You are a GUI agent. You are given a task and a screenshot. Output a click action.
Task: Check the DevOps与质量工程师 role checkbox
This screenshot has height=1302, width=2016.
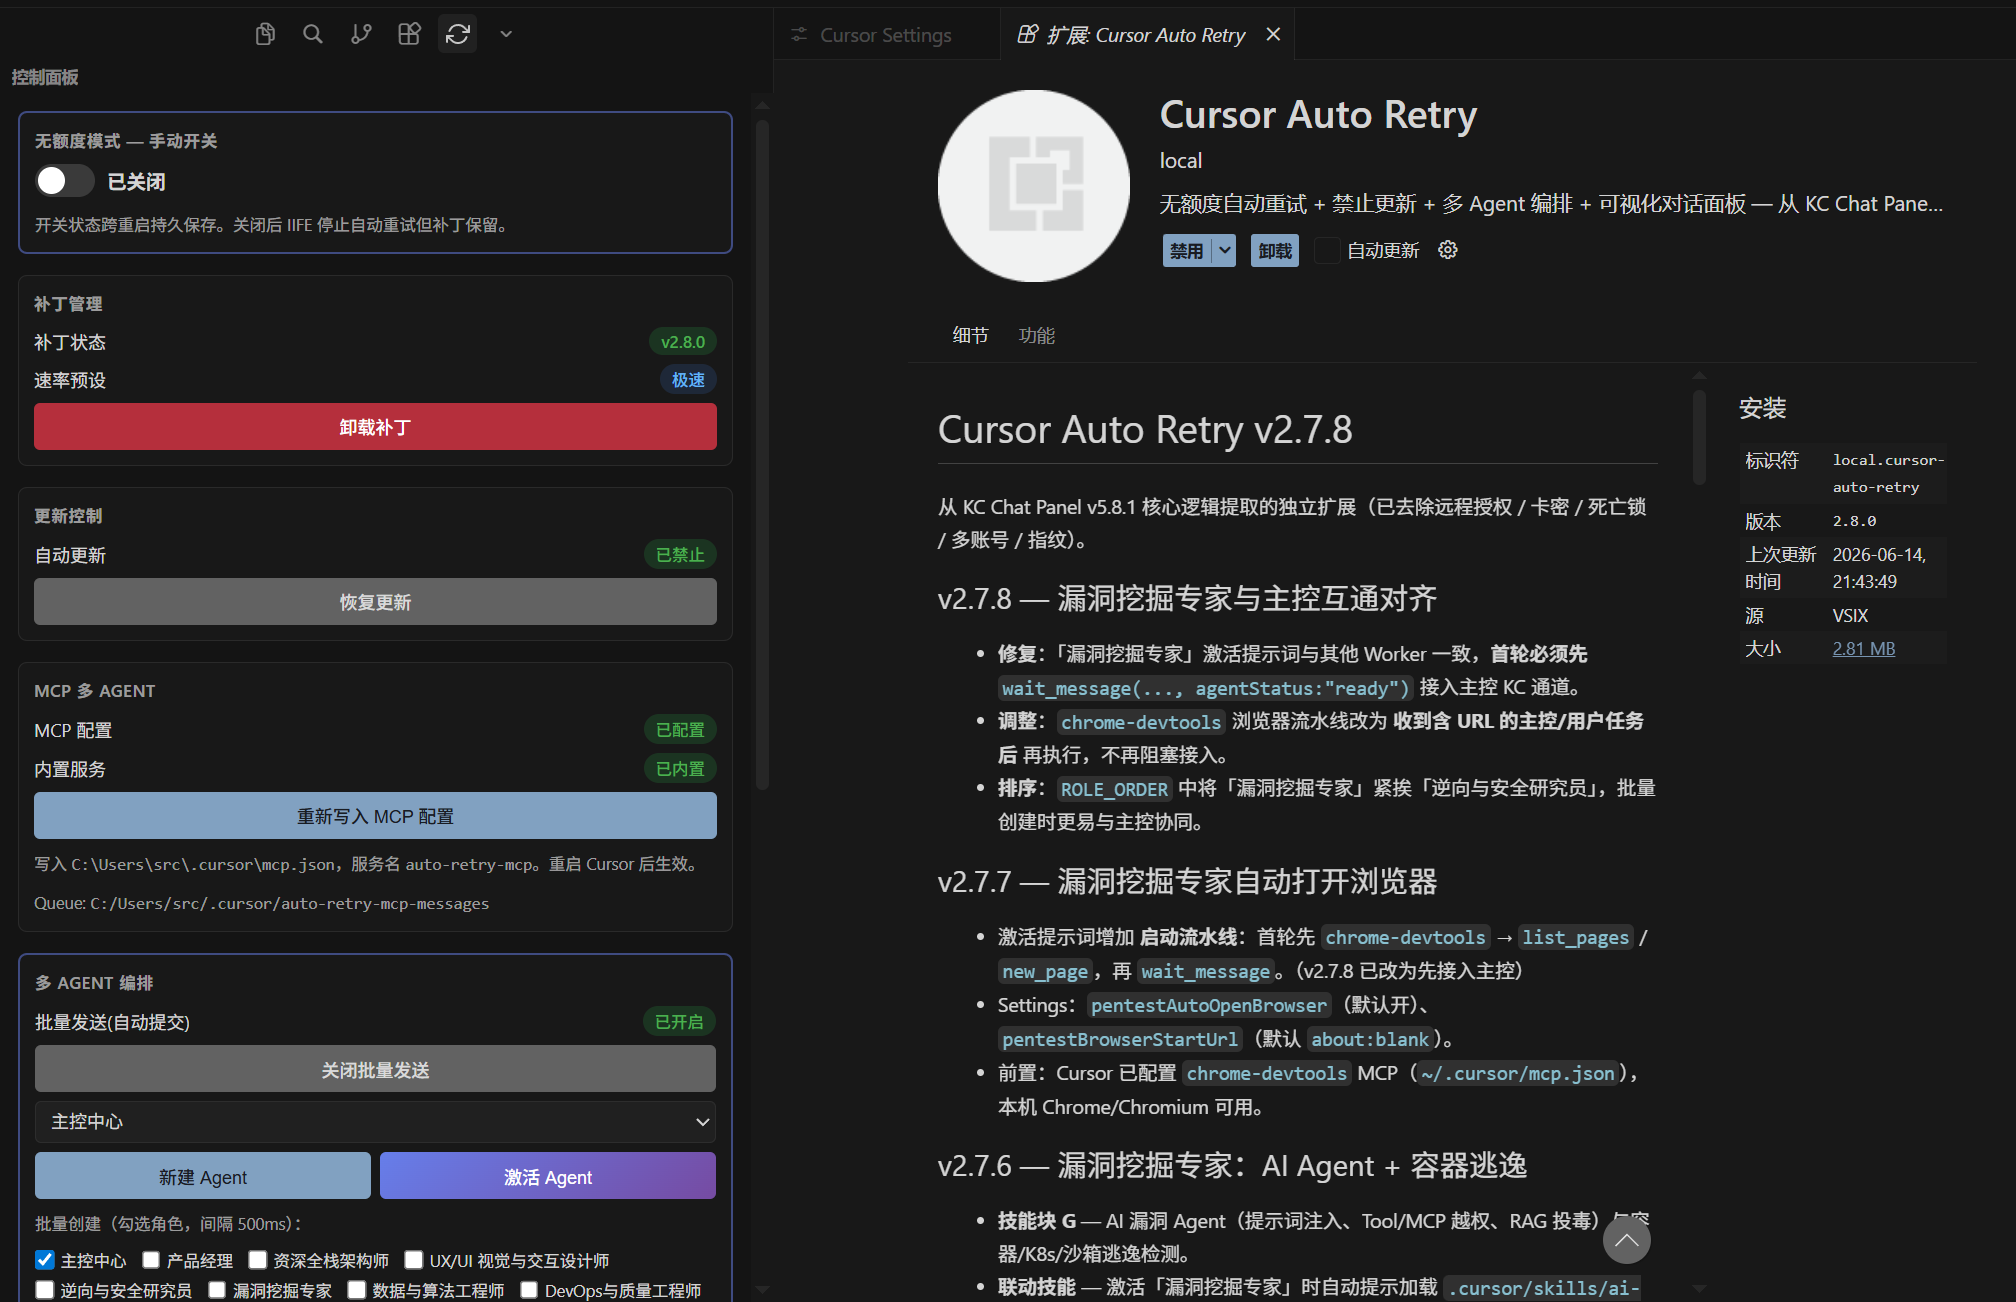pos(529,1290)
